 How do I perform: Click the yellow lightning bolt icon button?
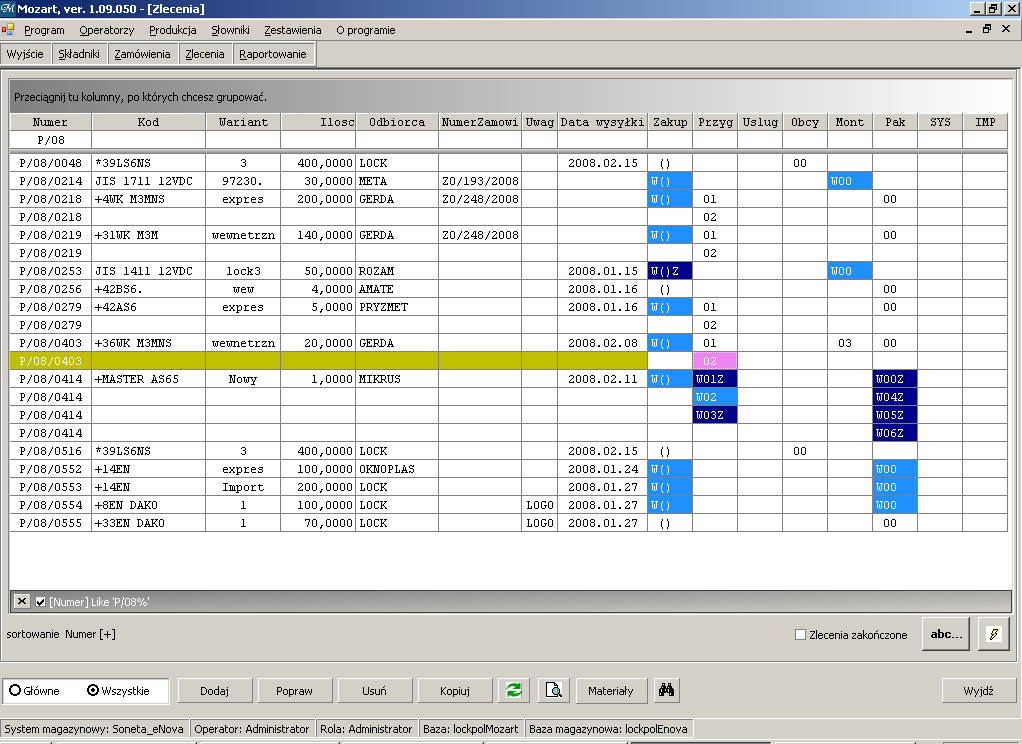coord(993,634)
